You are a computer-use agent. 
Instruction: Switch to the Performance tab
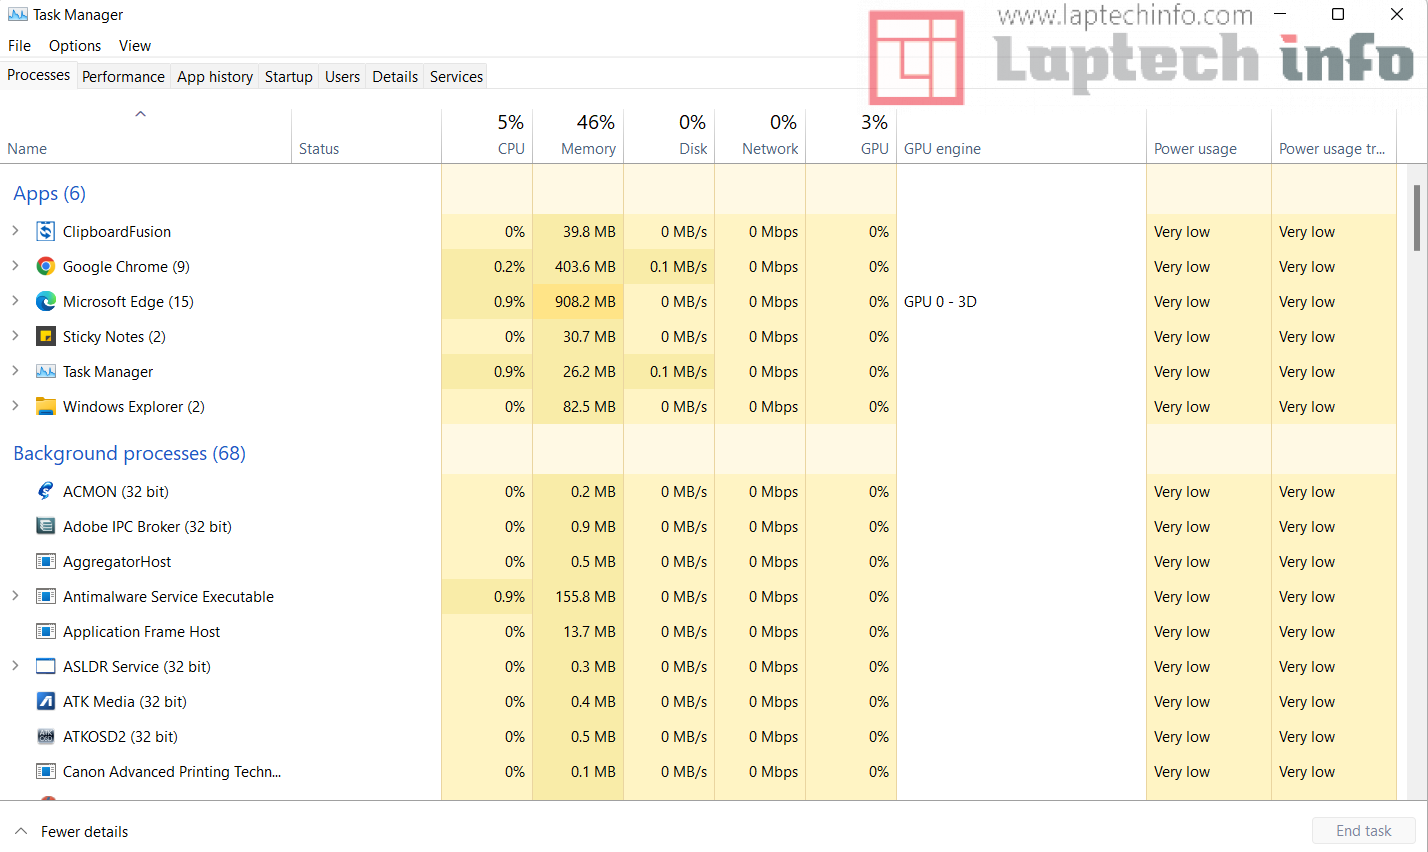point(123,77)
